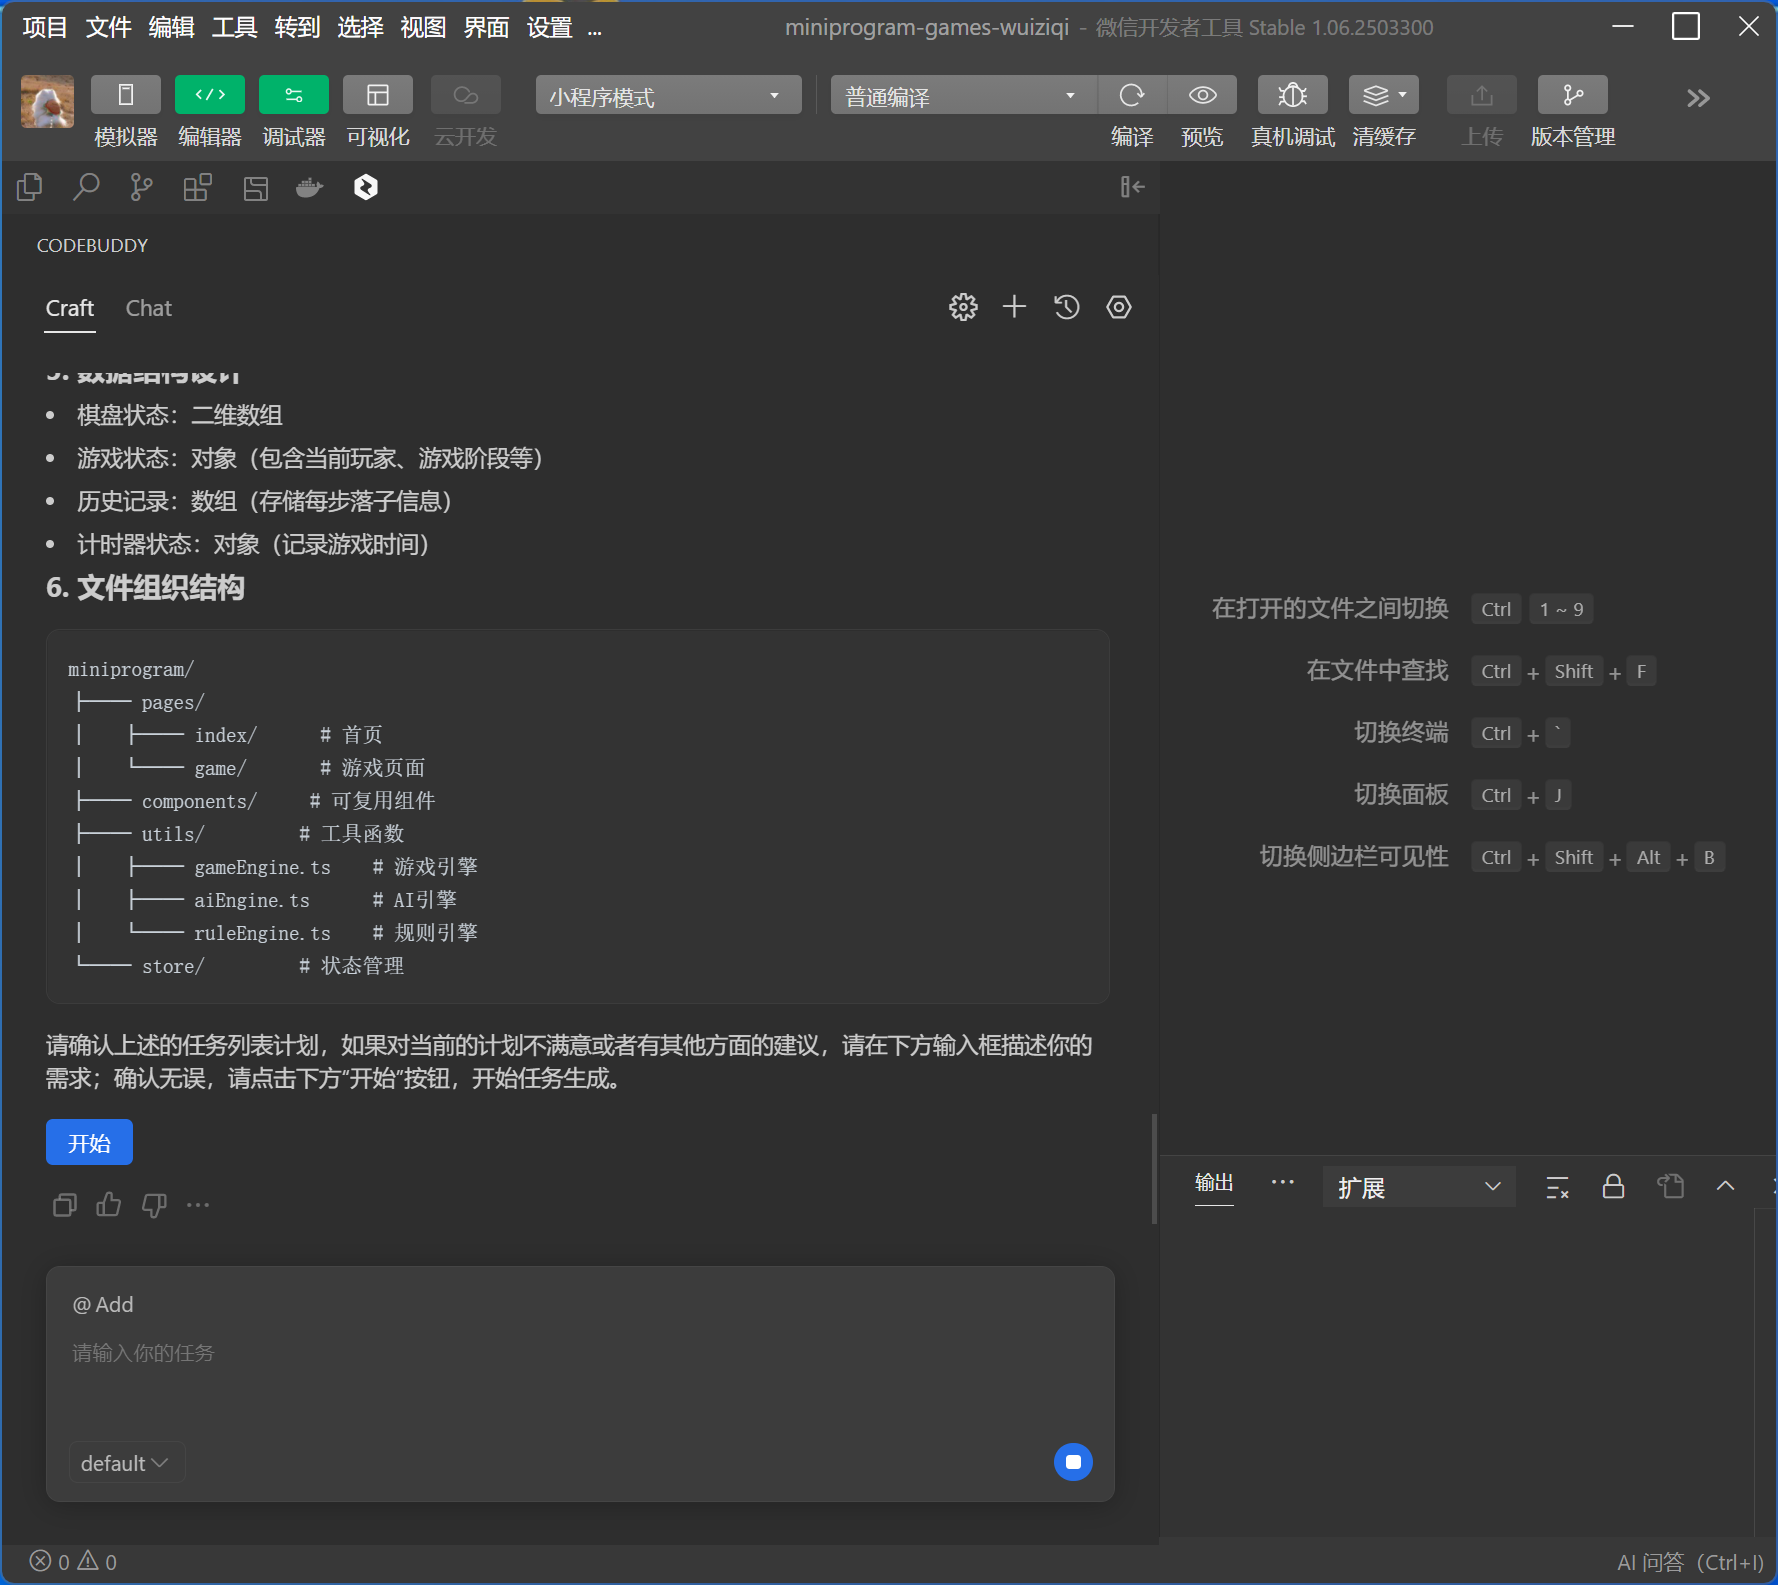Click the thumbs up feedback icon
Screen dimensions: 1778x1585
[x=109, y=1205]
